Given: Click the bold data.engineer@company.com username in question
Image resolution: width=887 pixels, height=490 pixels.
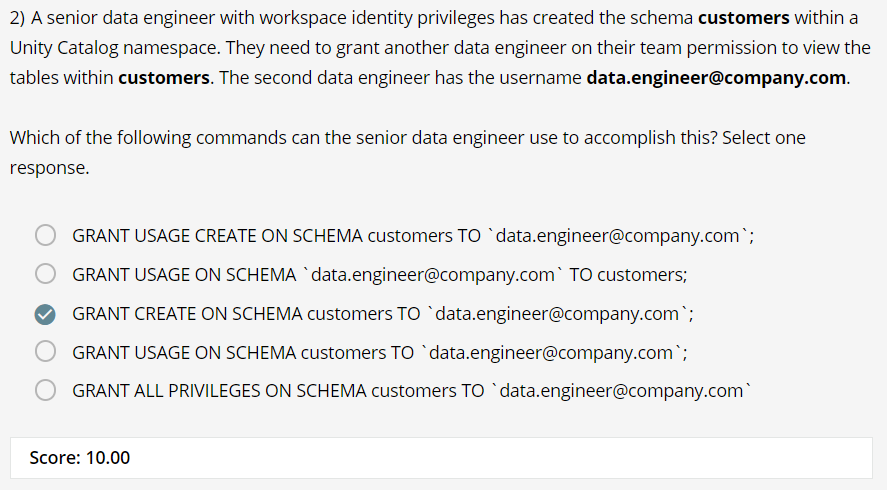Looking at the screenshot, I should point(717,78).
